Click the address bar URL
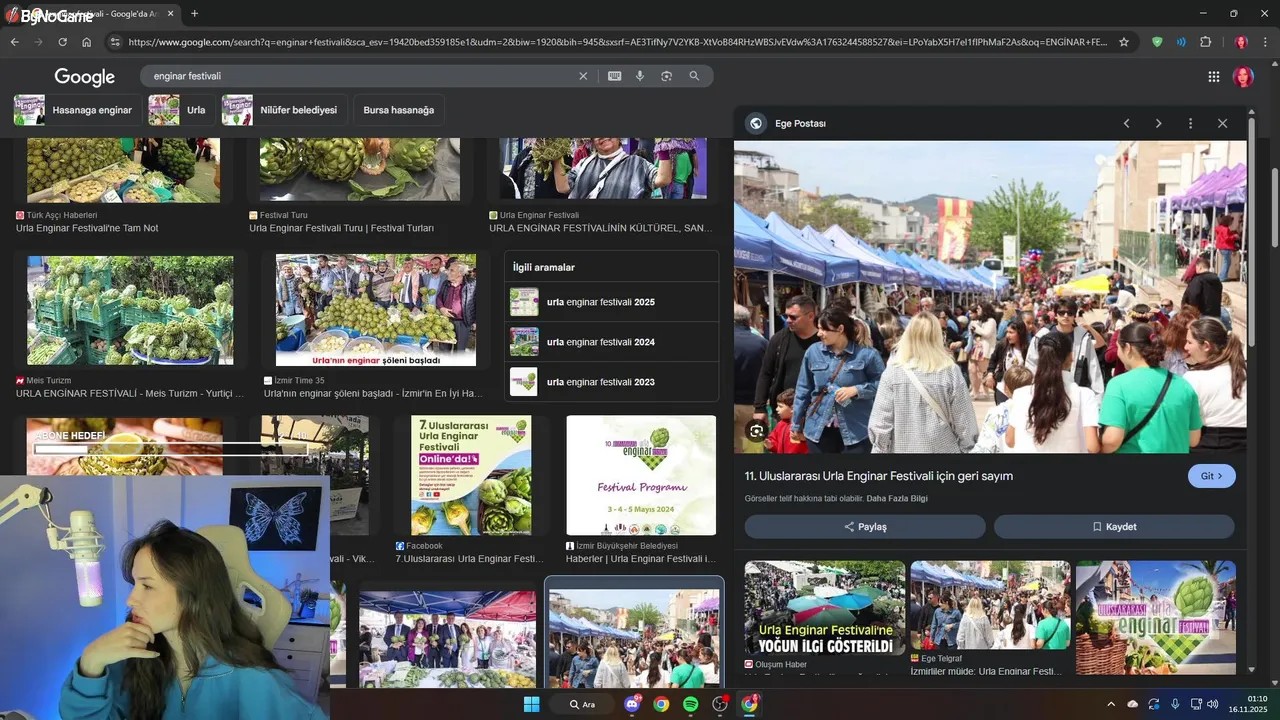The image size is (1280, 720). click(x=617, y=42)
